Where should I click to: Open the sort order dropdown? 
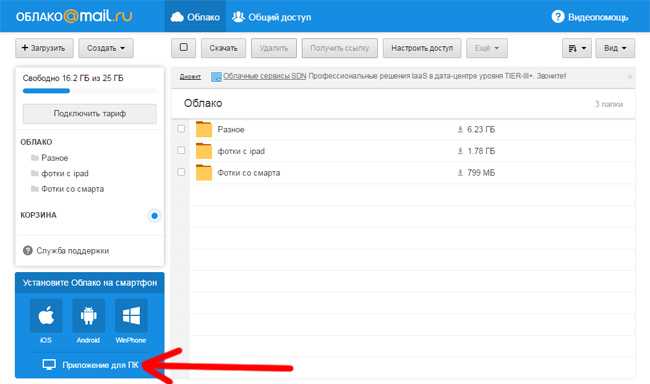pyautogui.click(x=577, y=48)
